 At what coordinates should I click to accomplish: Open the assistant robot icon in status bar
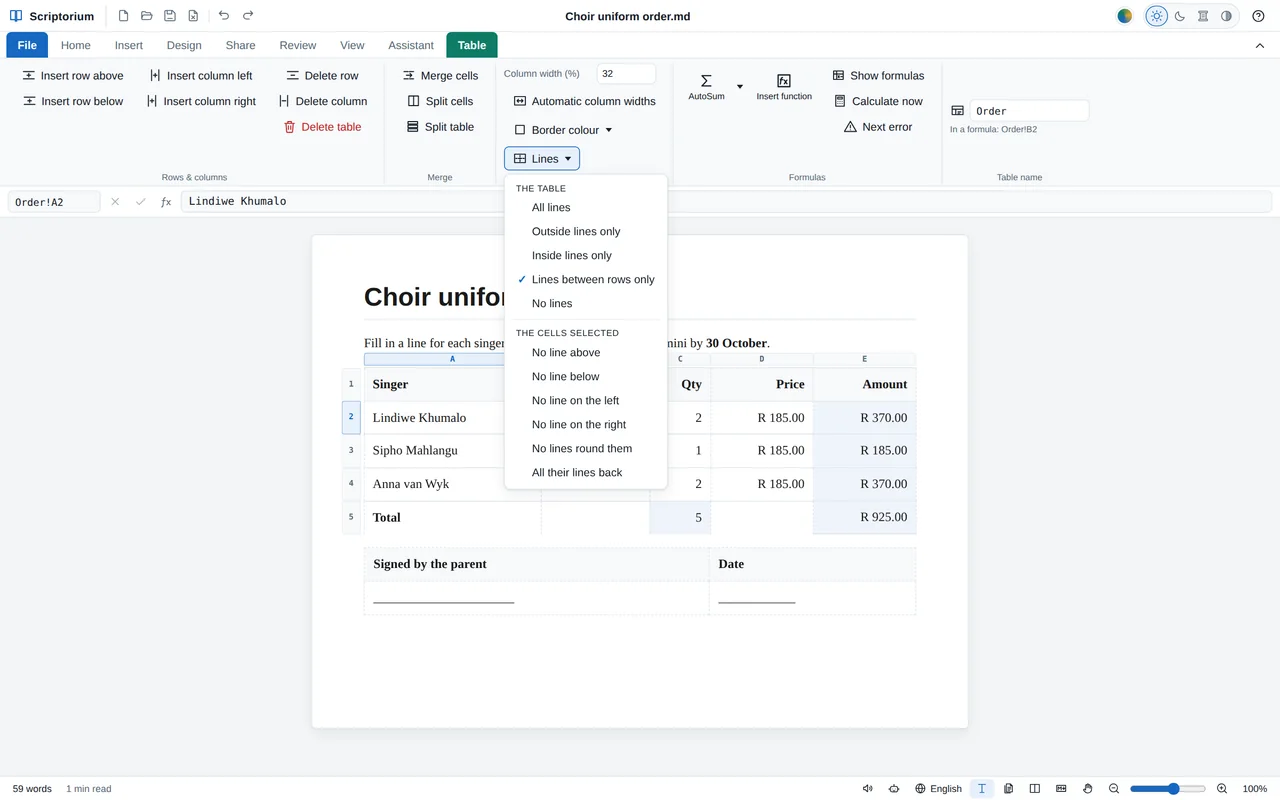point(894,789)
